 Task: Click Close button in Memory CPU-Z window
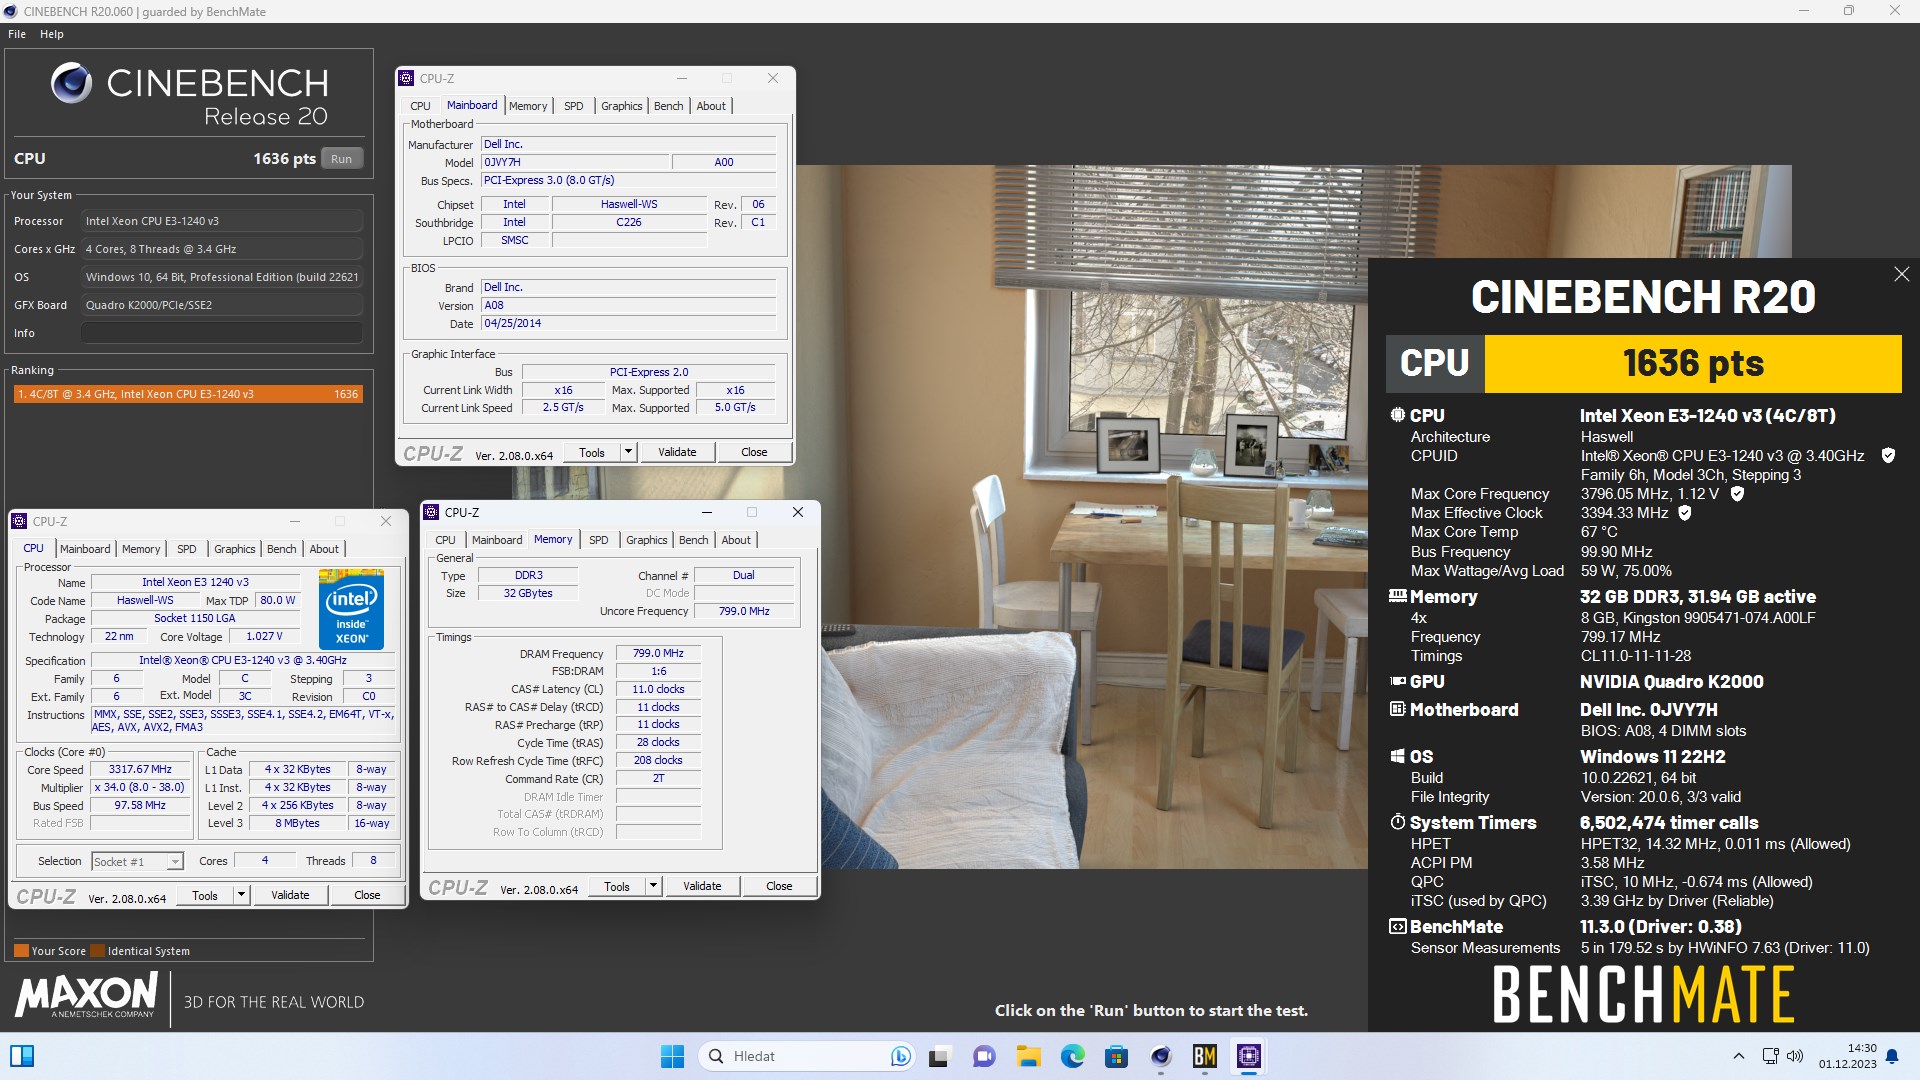(779, 886)
